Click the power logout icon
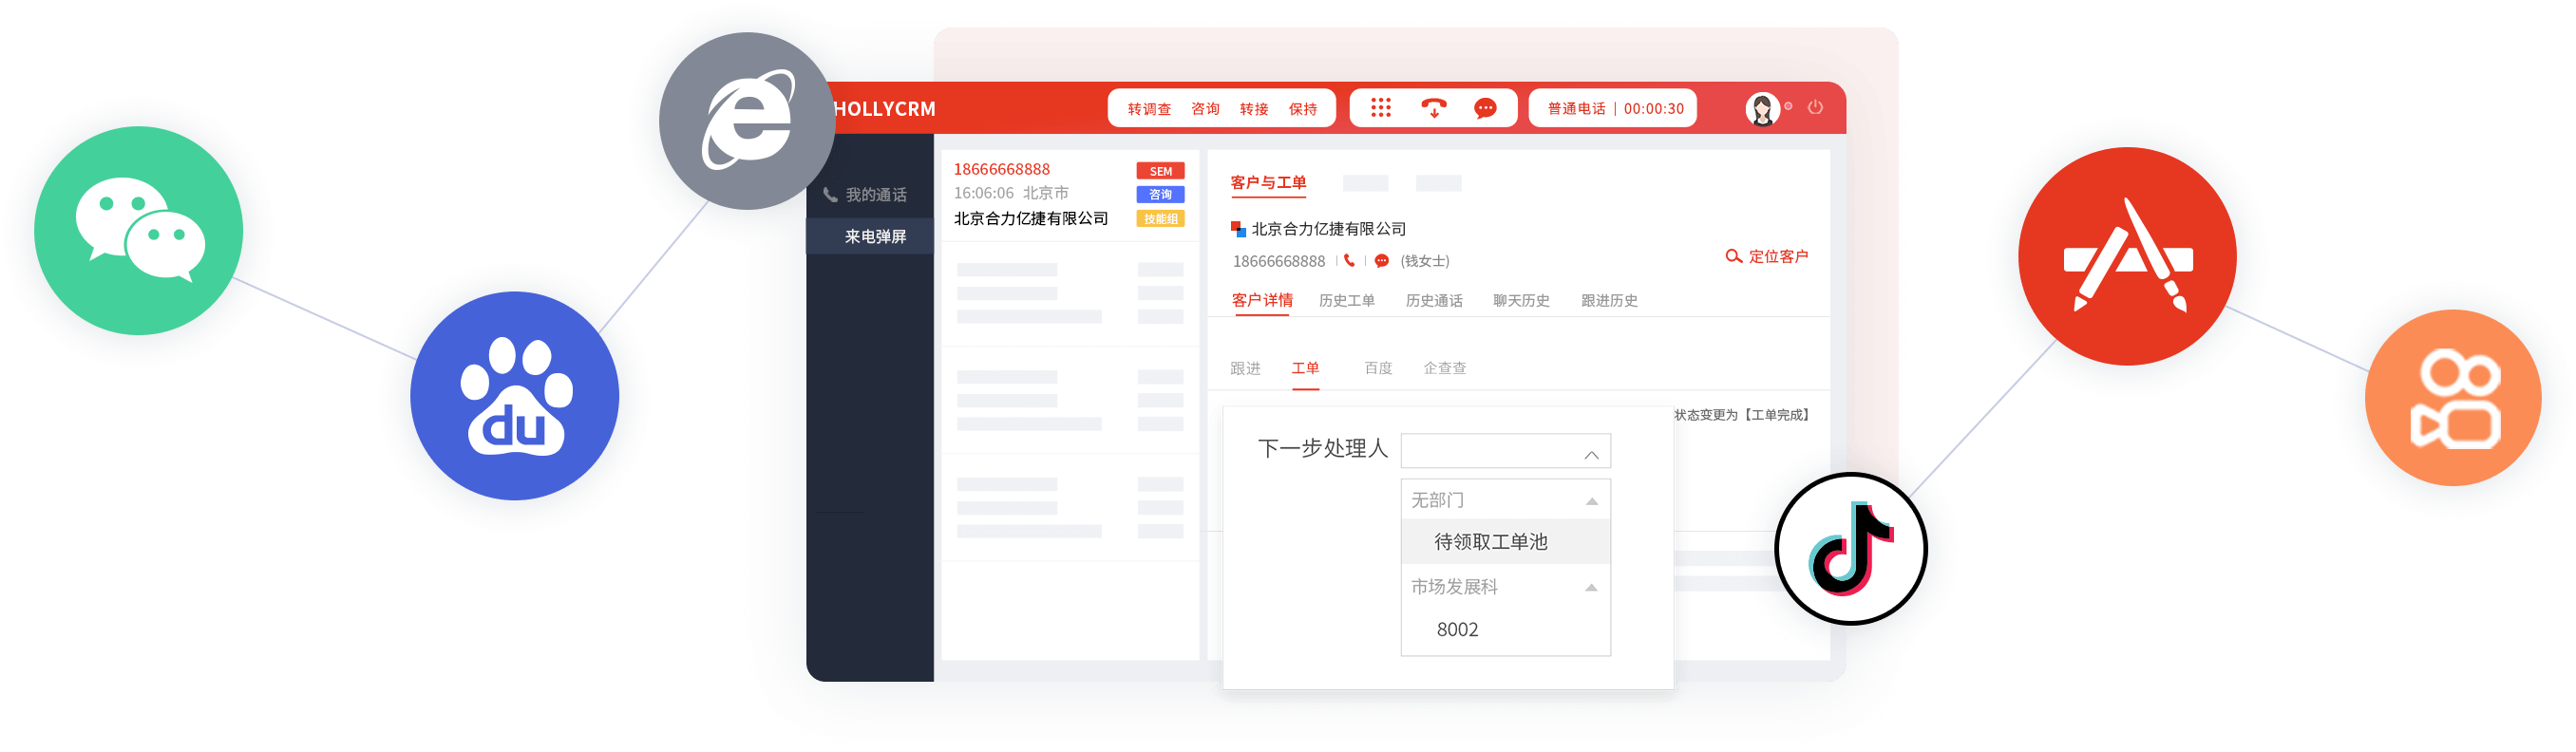The height and width of the screenshot is (752, 2576). (x=1815, y=107)
